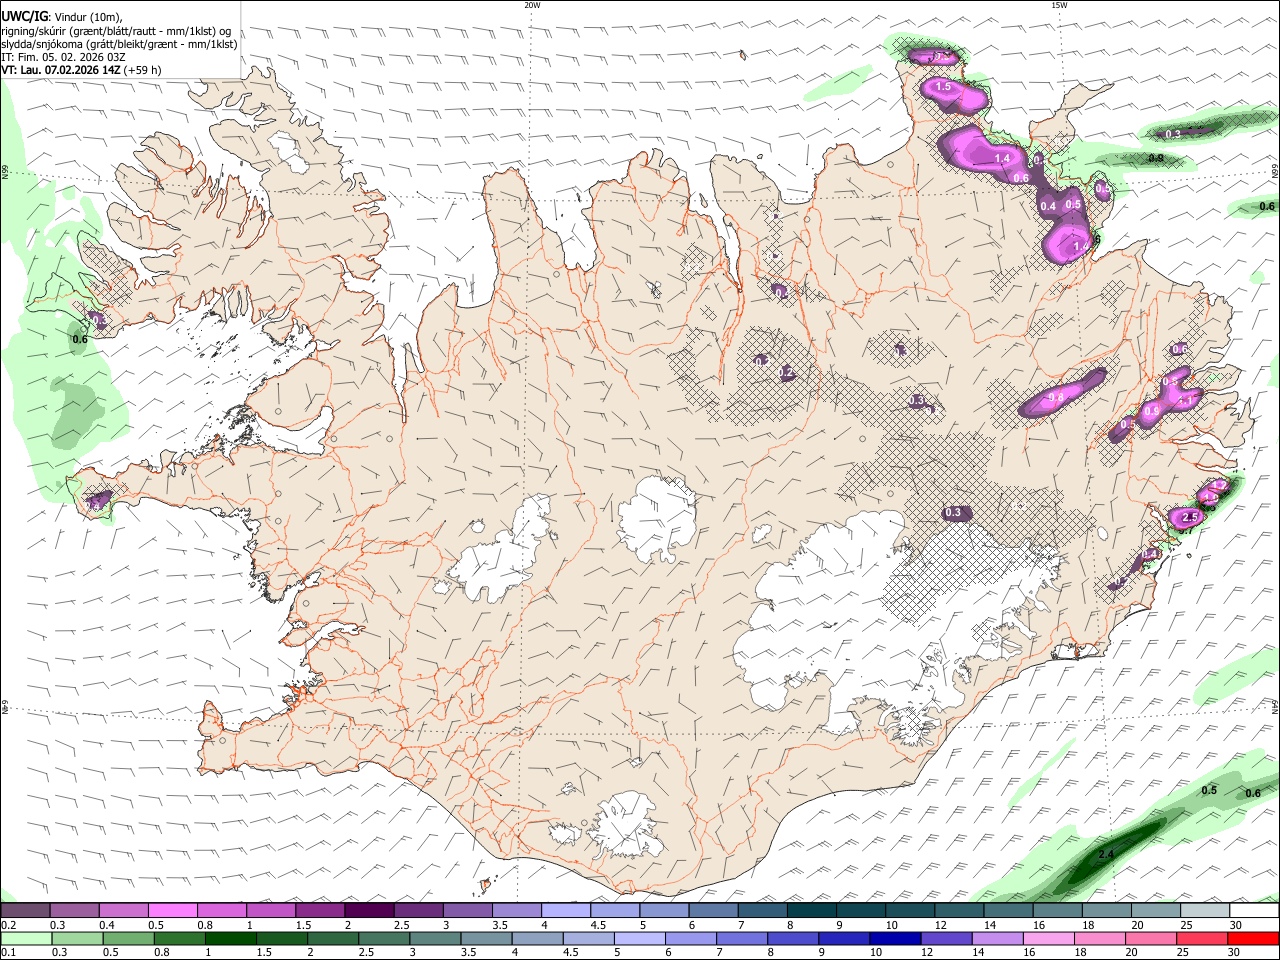Click the white 30 snow legend swatch
Image resolution: width=1280 pixels, height=960 pixels.
(1255, 910)
